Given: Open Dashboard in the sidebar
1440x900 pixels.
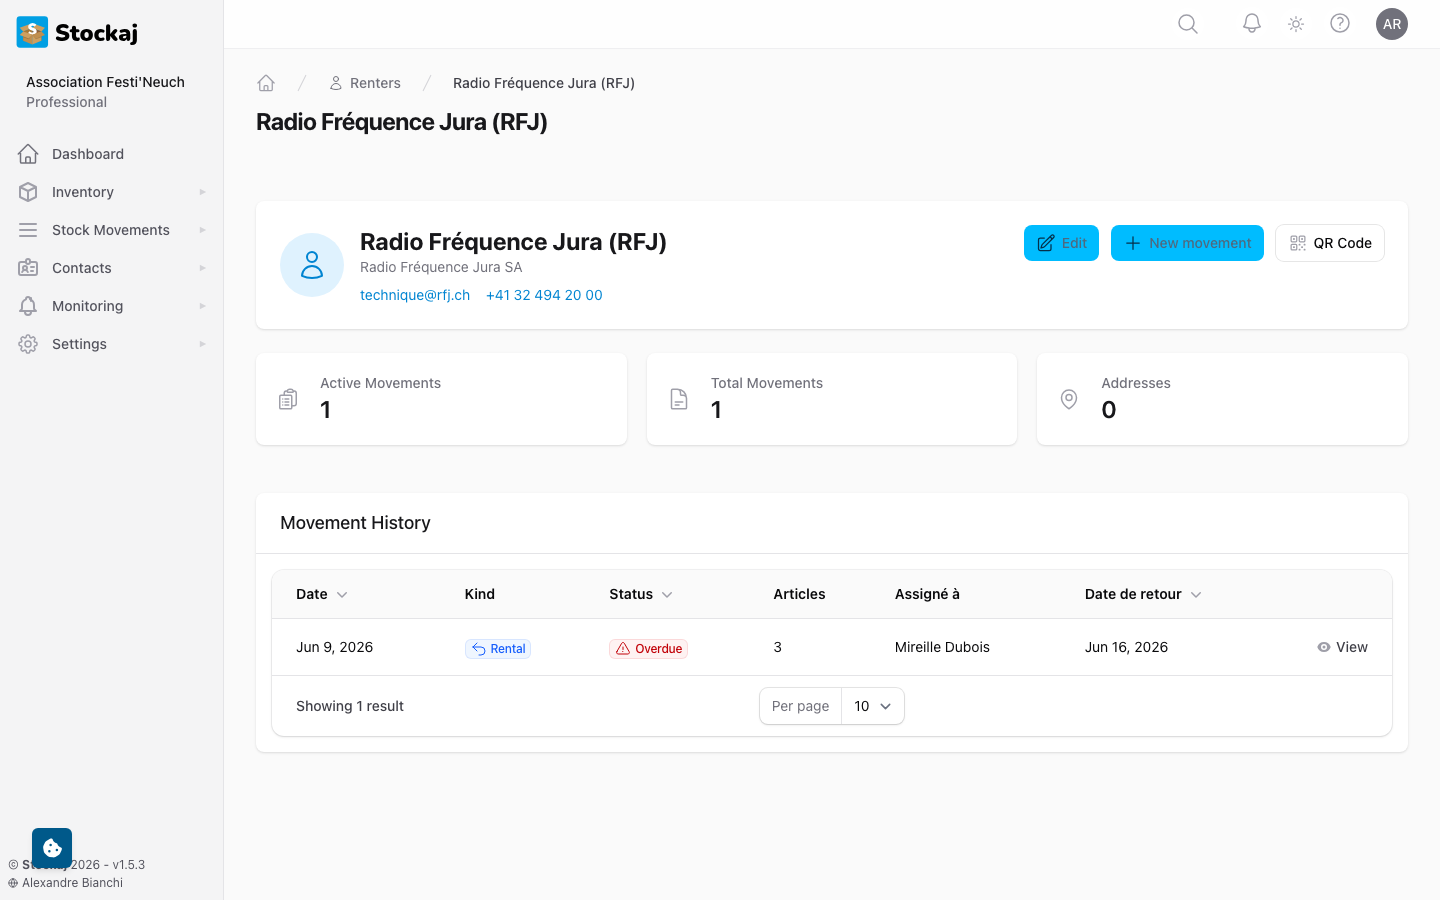Looking at the screenshot, I should coord(112,154).
